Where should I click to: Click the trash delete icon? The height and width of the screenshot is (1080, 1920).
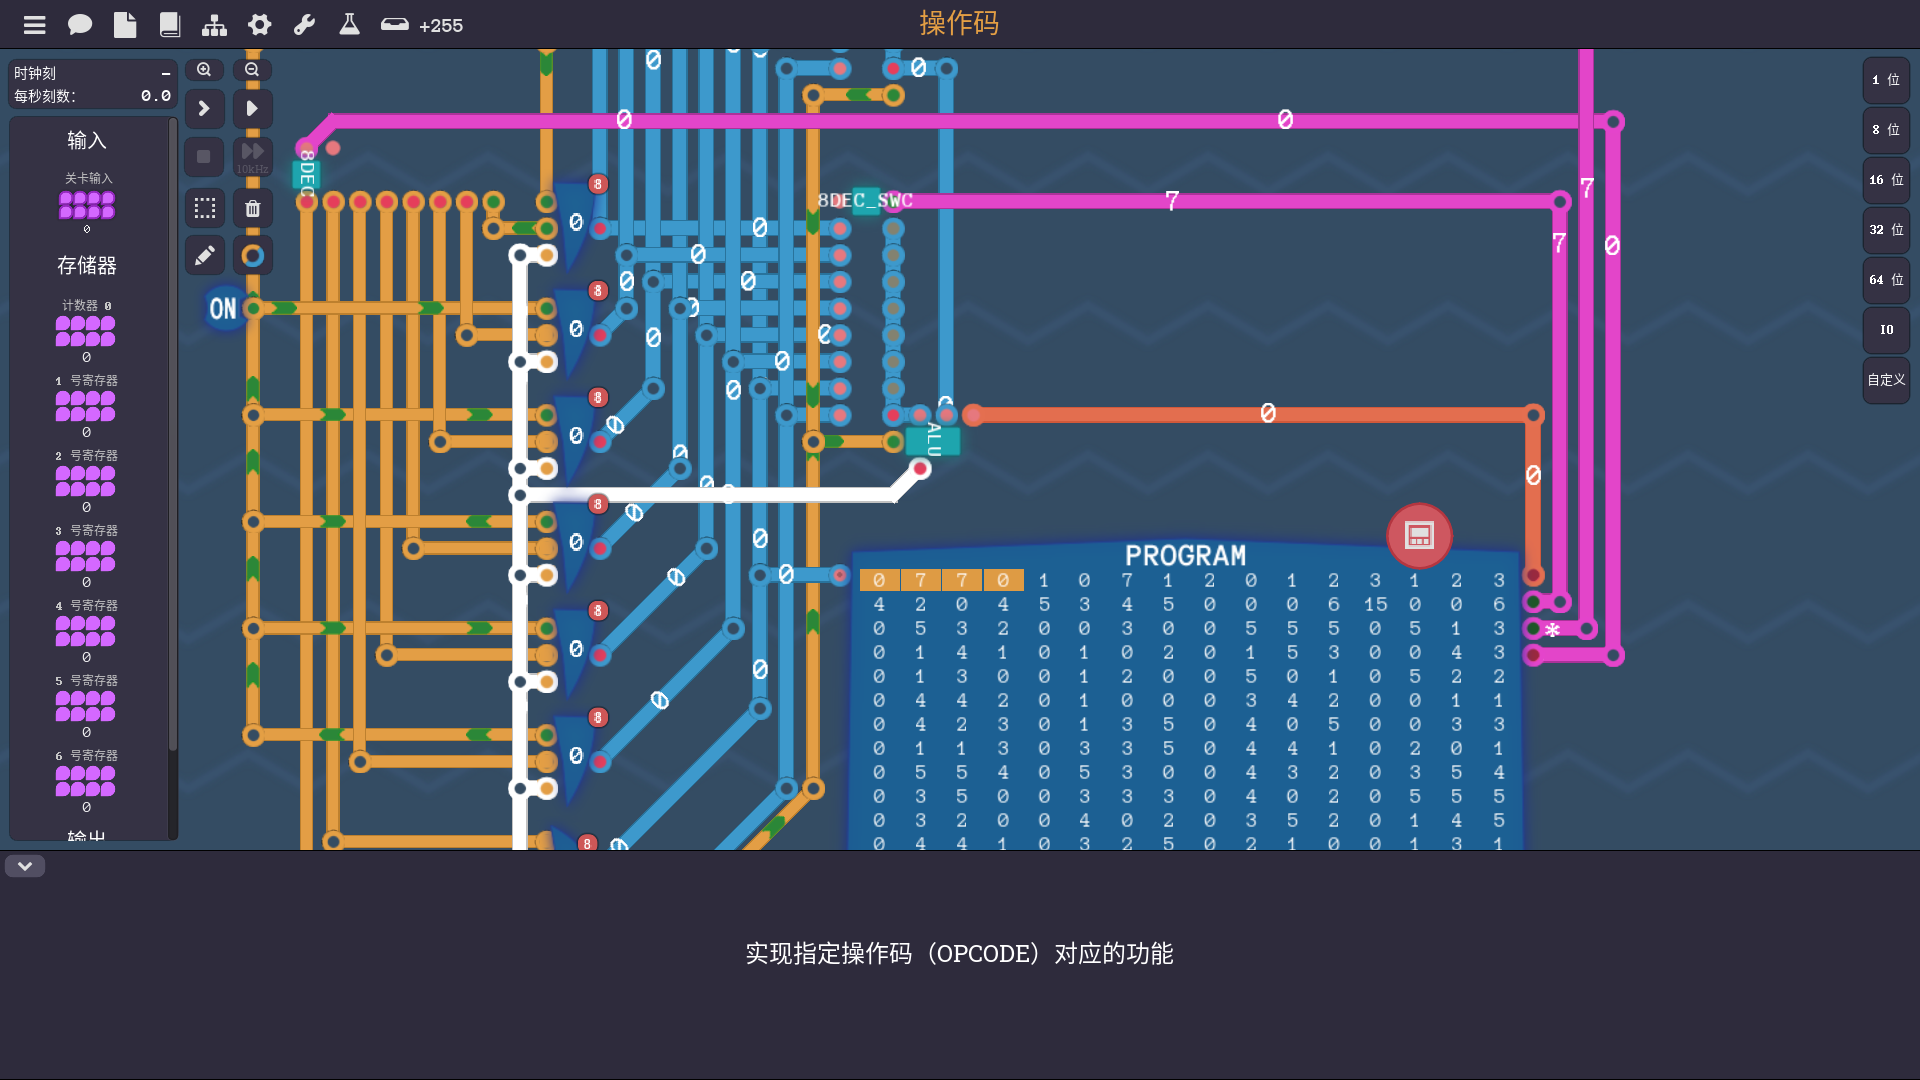coord(253,208)
